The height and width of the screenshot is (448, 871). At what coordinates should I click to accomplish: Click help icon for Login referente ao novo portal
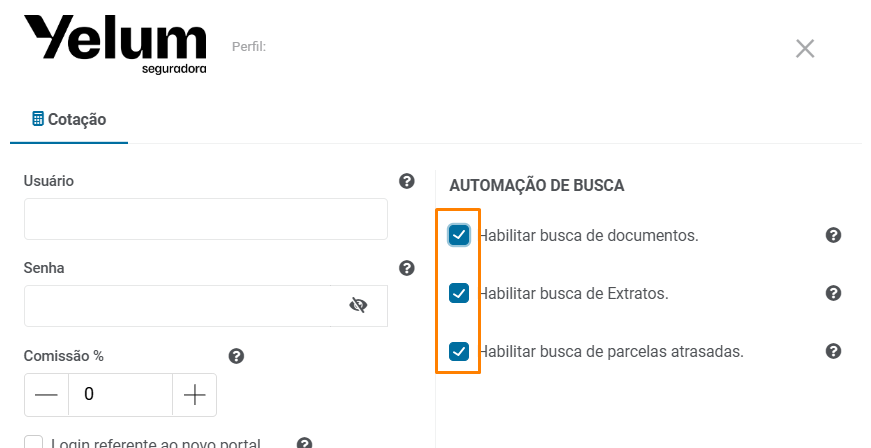point(304,443)
